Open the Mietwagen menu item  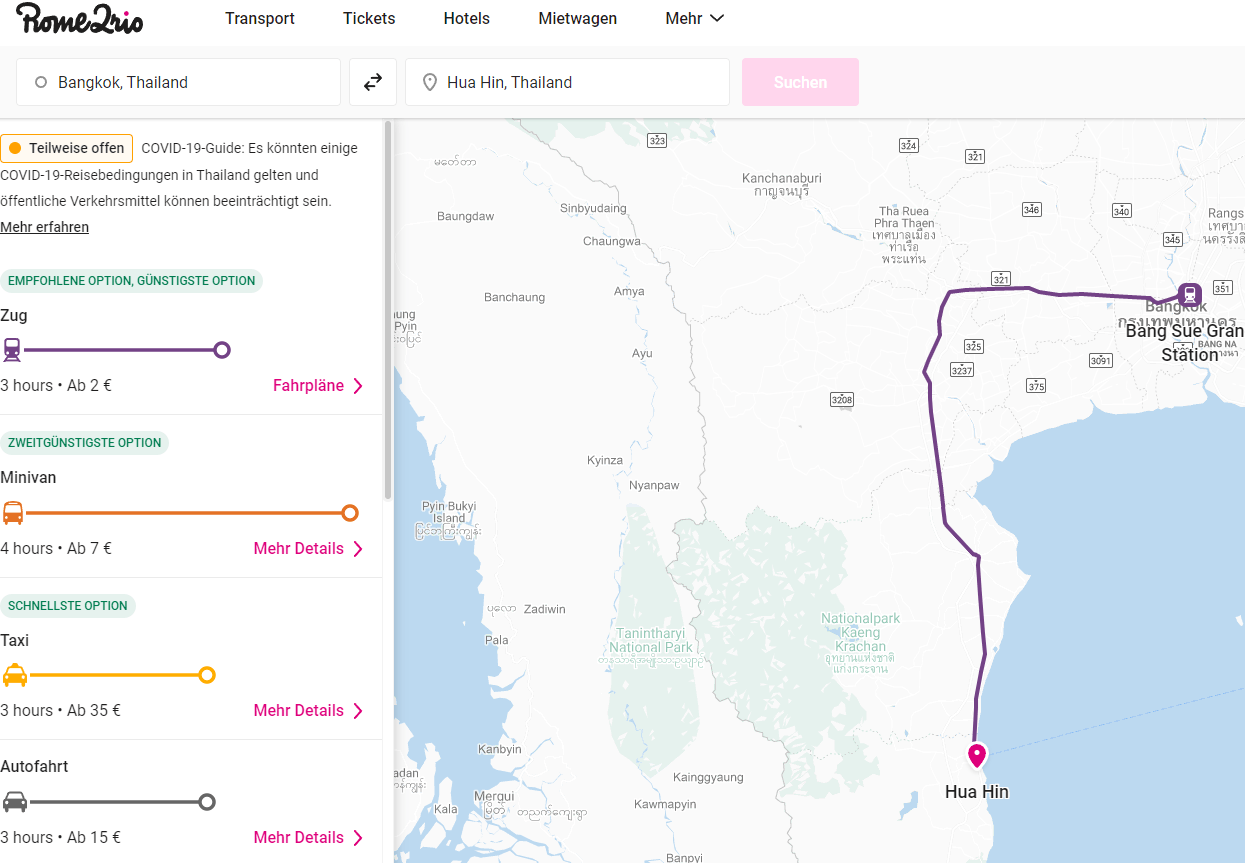tap(578, 18)
